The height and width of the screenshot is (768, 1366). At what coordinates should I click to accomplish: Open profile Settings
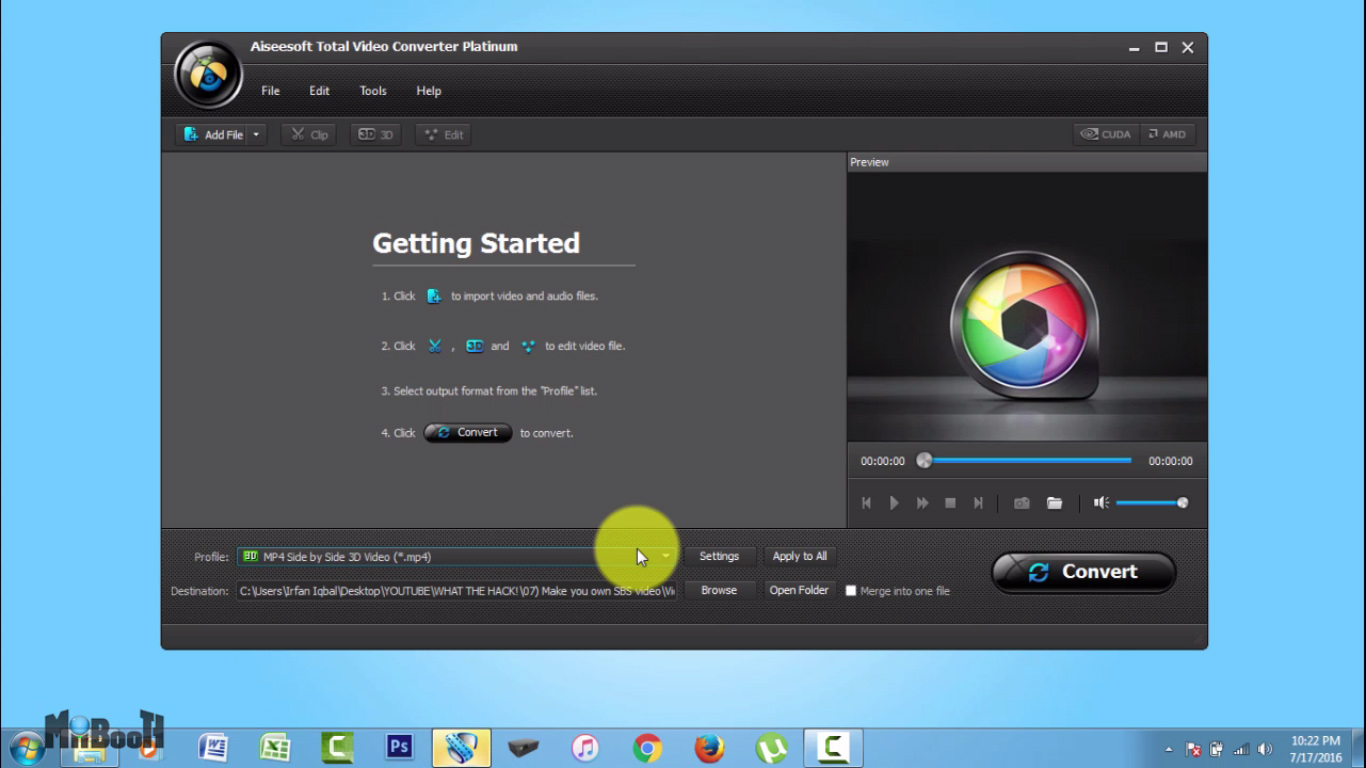point(719,557)
